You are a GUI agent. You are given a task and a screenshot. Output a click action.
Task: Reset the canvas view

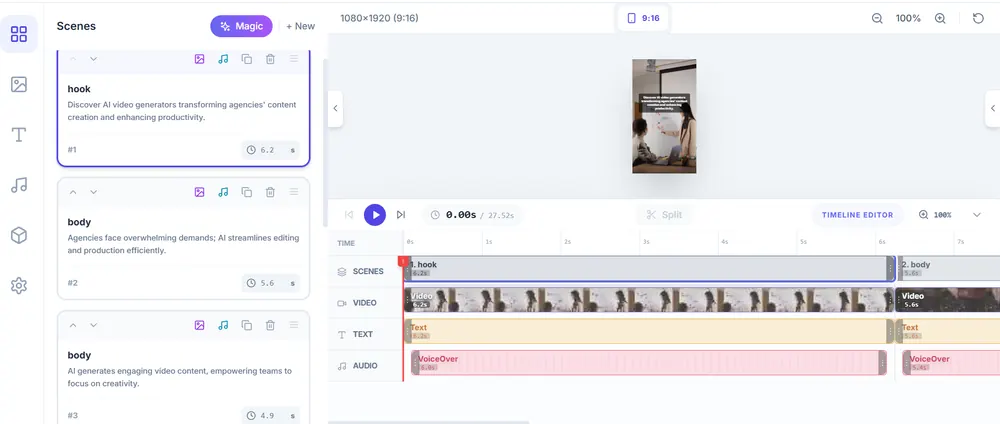[x=978, y=18]
